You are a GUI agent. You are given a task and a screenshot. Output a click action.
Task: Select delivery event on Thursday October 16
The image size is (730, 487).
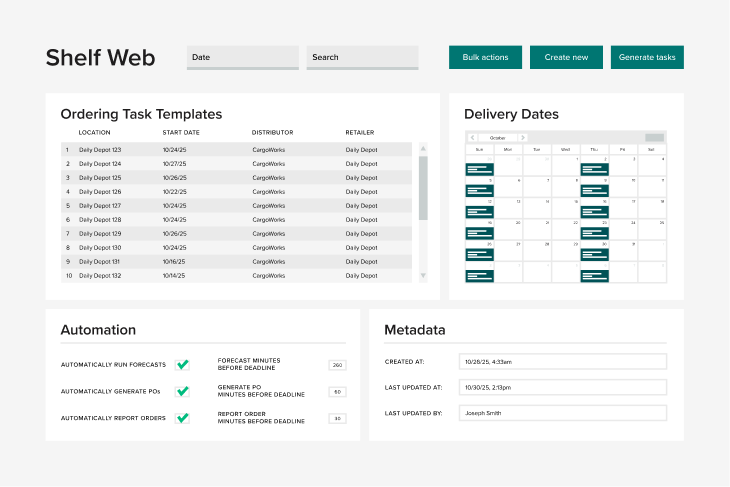click(x=594, y=212)
